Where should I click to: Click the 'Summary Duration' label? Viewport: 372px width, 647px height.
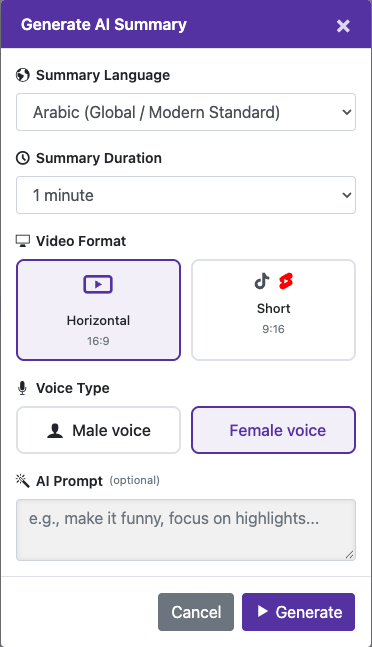[99, 158]
